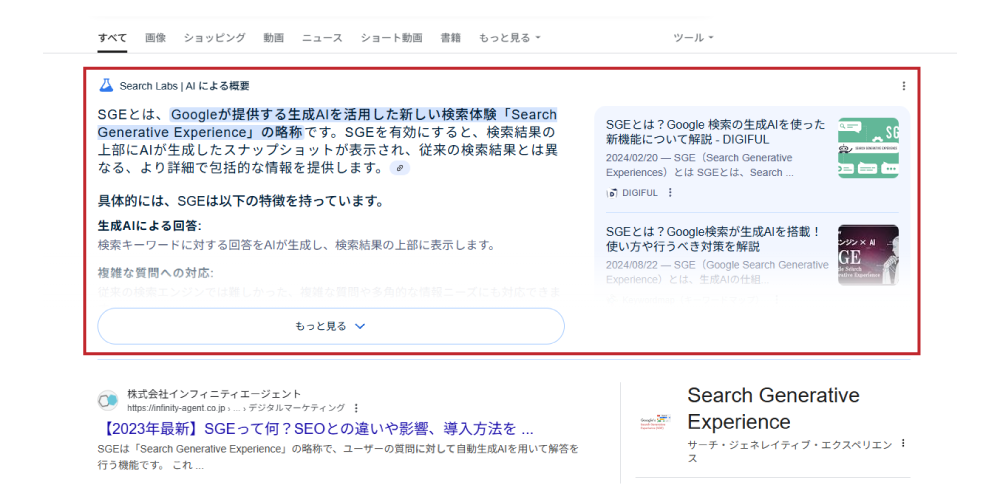Open the DIGIFUL article about SGE
Screen dimensions: 1000x500
click(x=716, y=131)
